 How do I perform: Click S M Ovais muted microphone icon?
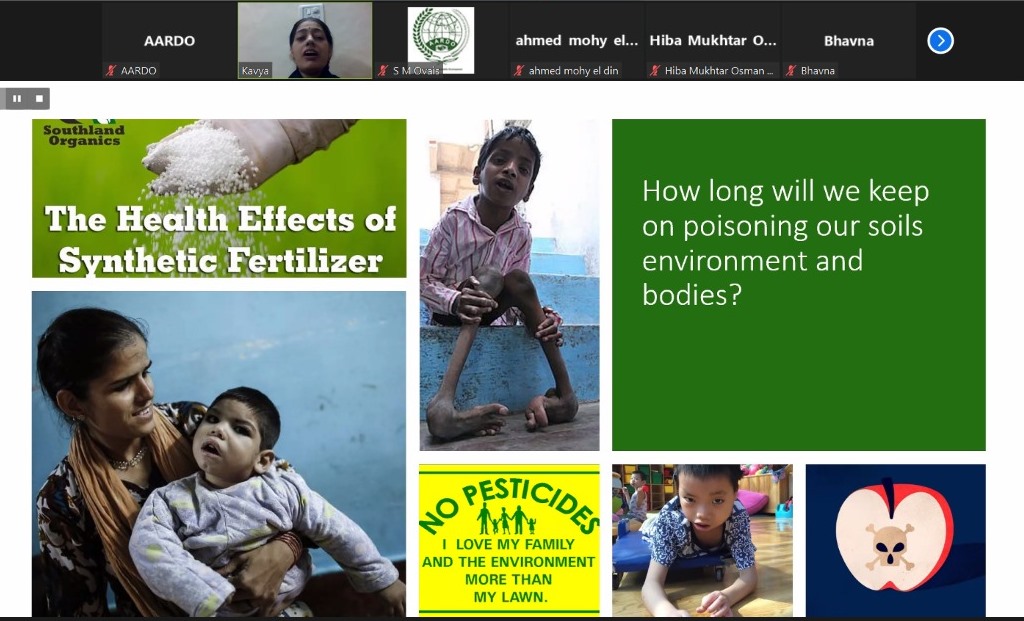coord(383,71)
